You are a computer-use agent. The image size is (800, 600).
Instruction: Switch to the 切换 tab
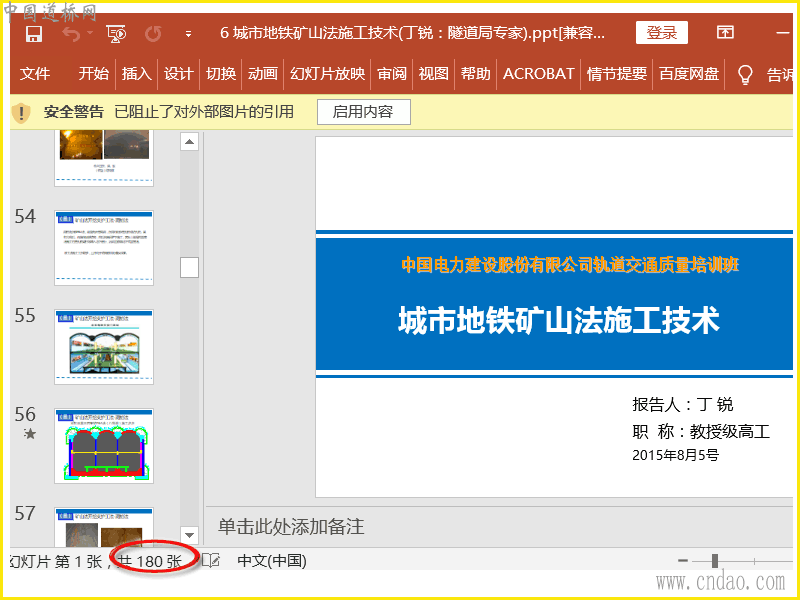point(221,74)
